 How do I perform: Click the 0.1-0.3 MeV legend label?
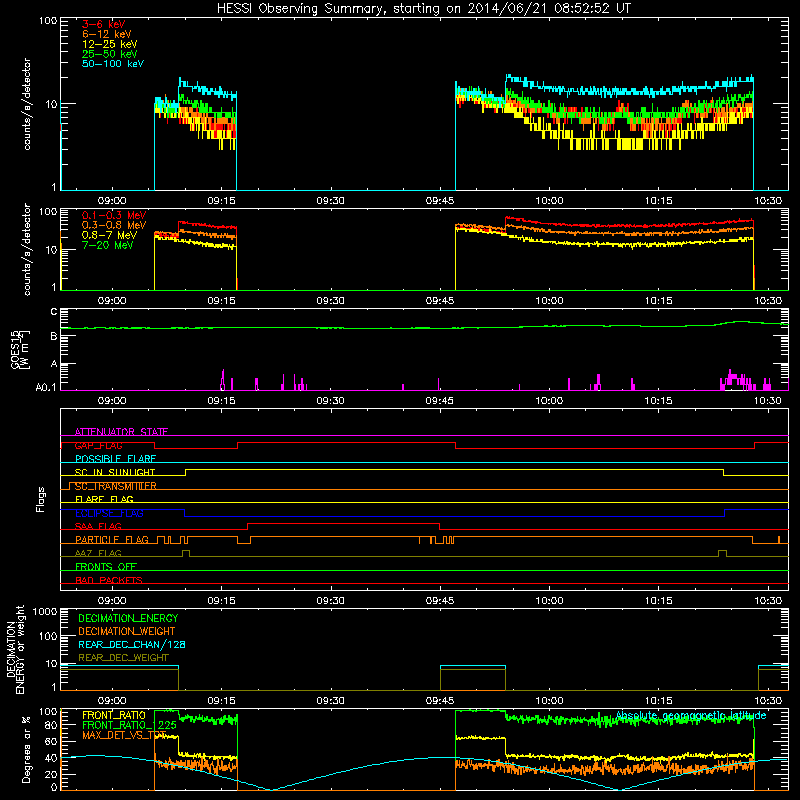click(x=114, y=215)
